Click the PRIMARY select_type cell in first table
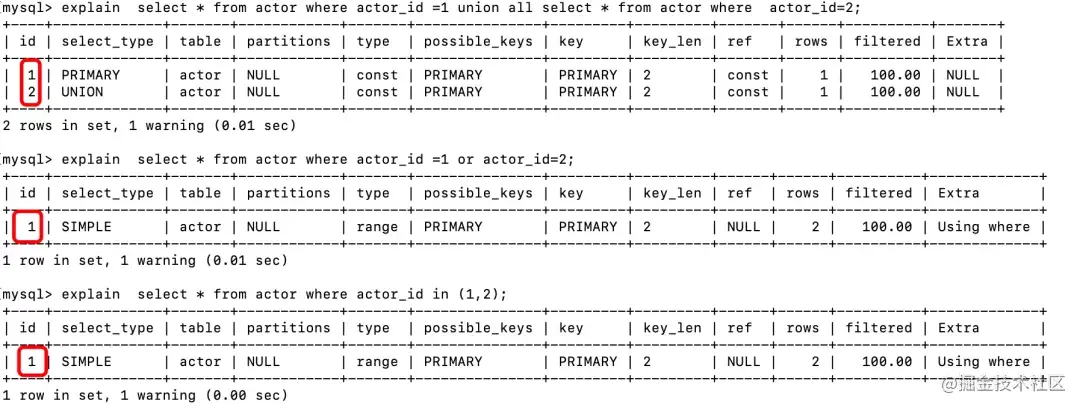 [x=90, y=75]
